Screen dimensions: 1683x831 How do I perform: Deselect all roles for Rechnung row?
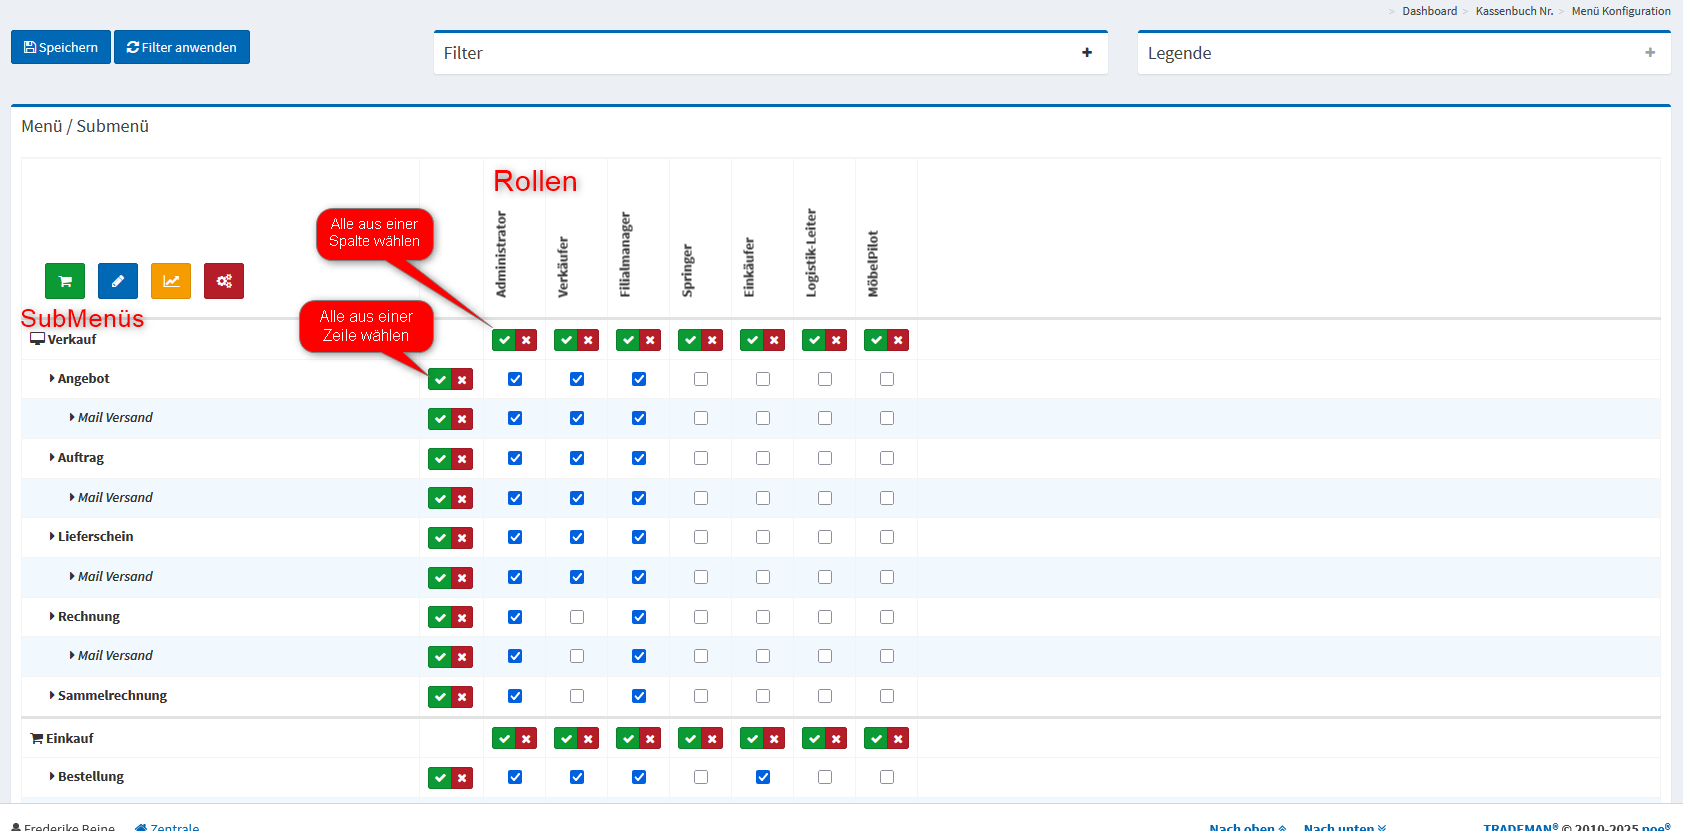click(x=462, y=618)
